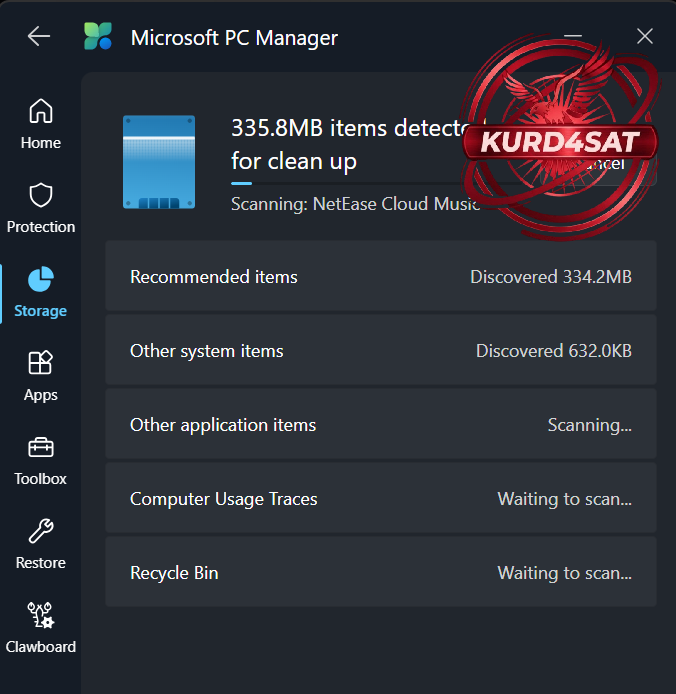Select the Recycle Bin row

click(x=380, y=573)
